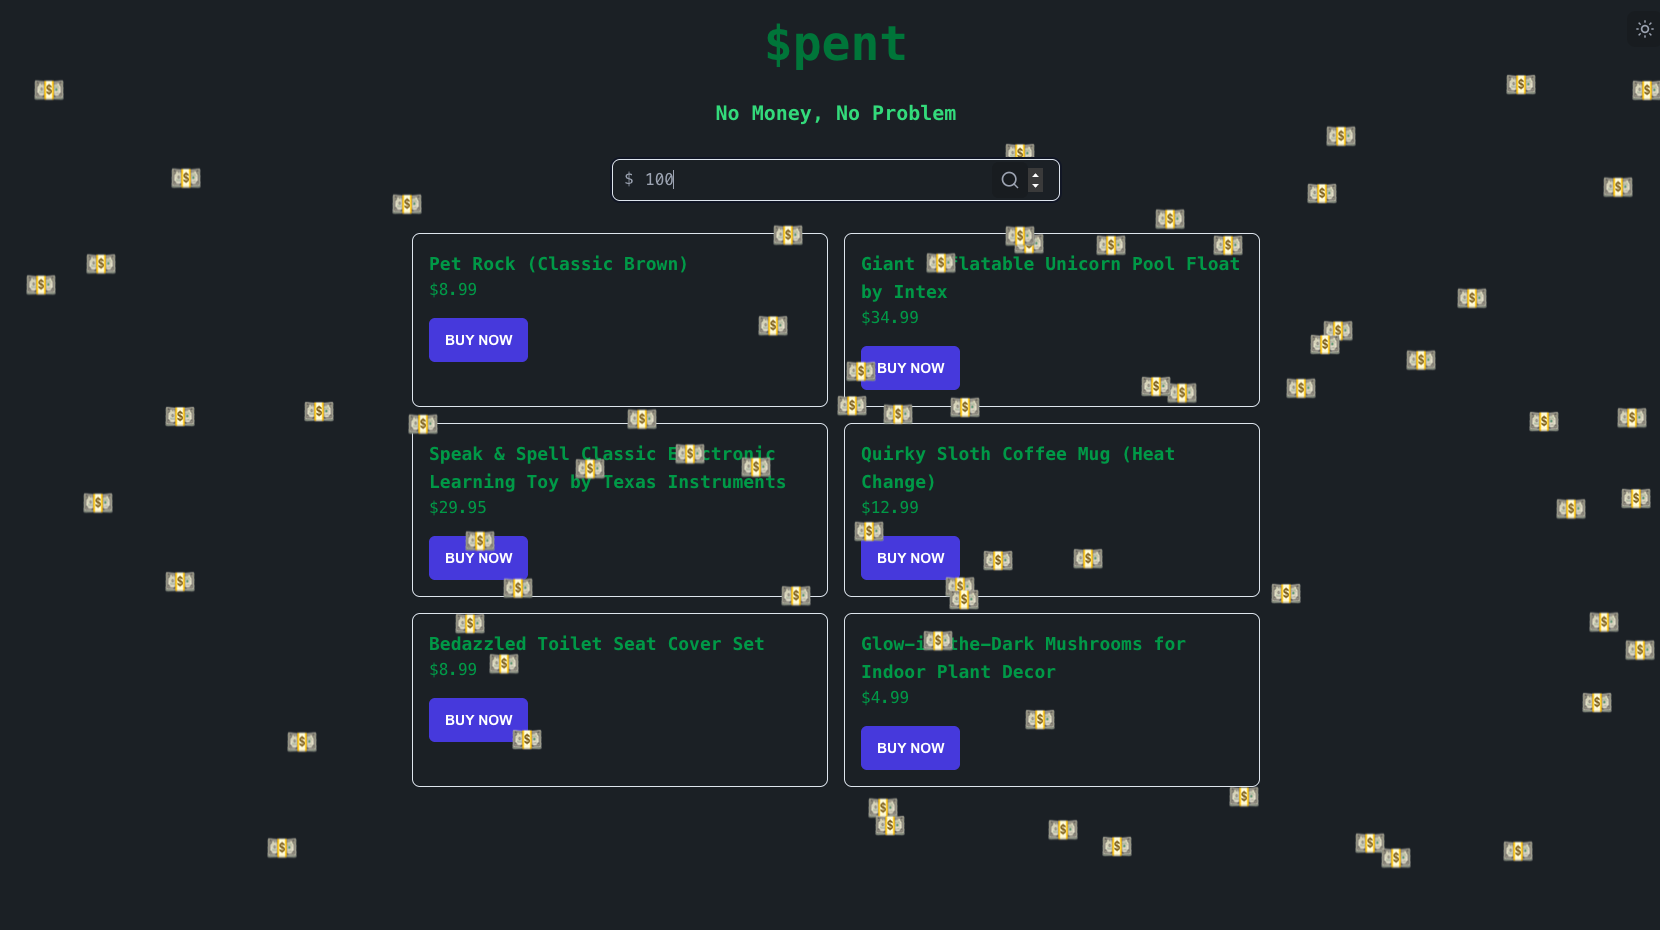The image size is (1660, 930).
Task: Open the Glow-in-the-Dark Mushrooms title
Action: 1023,658
